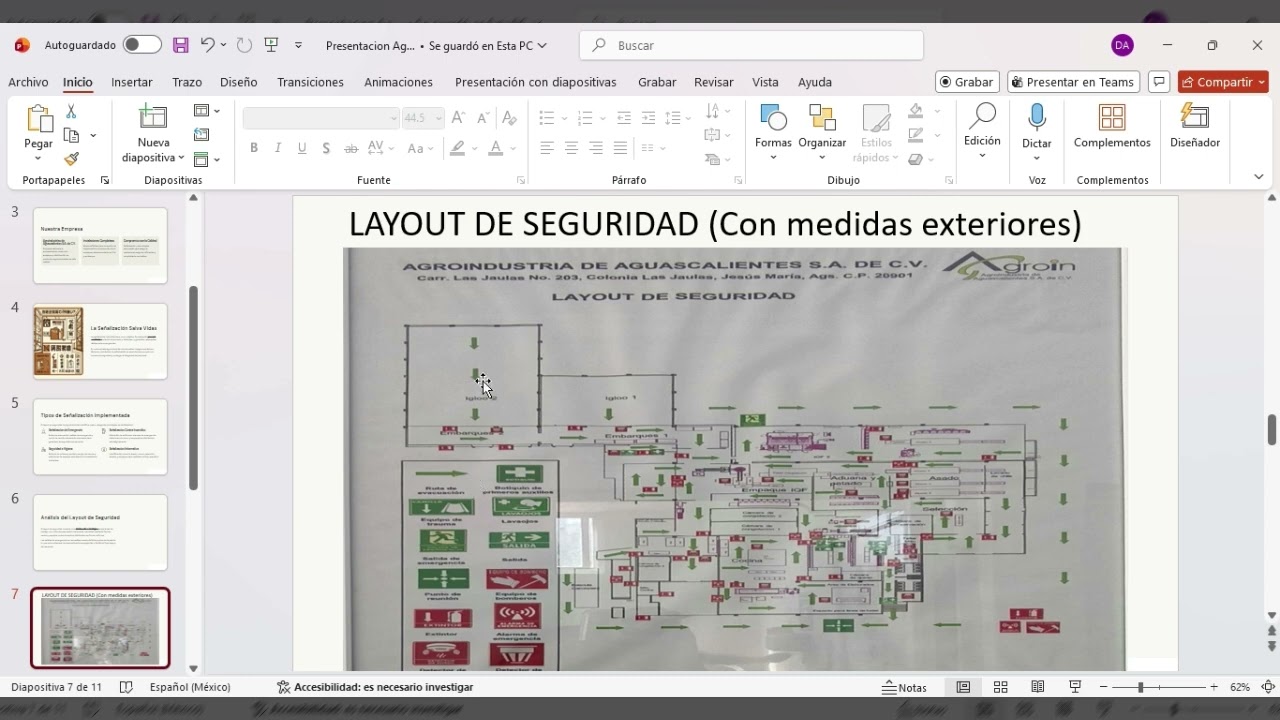This screenshot has height=720, width=1280.
Task: Click the Nueva diapositiva icon
Action: click(153, 117)
